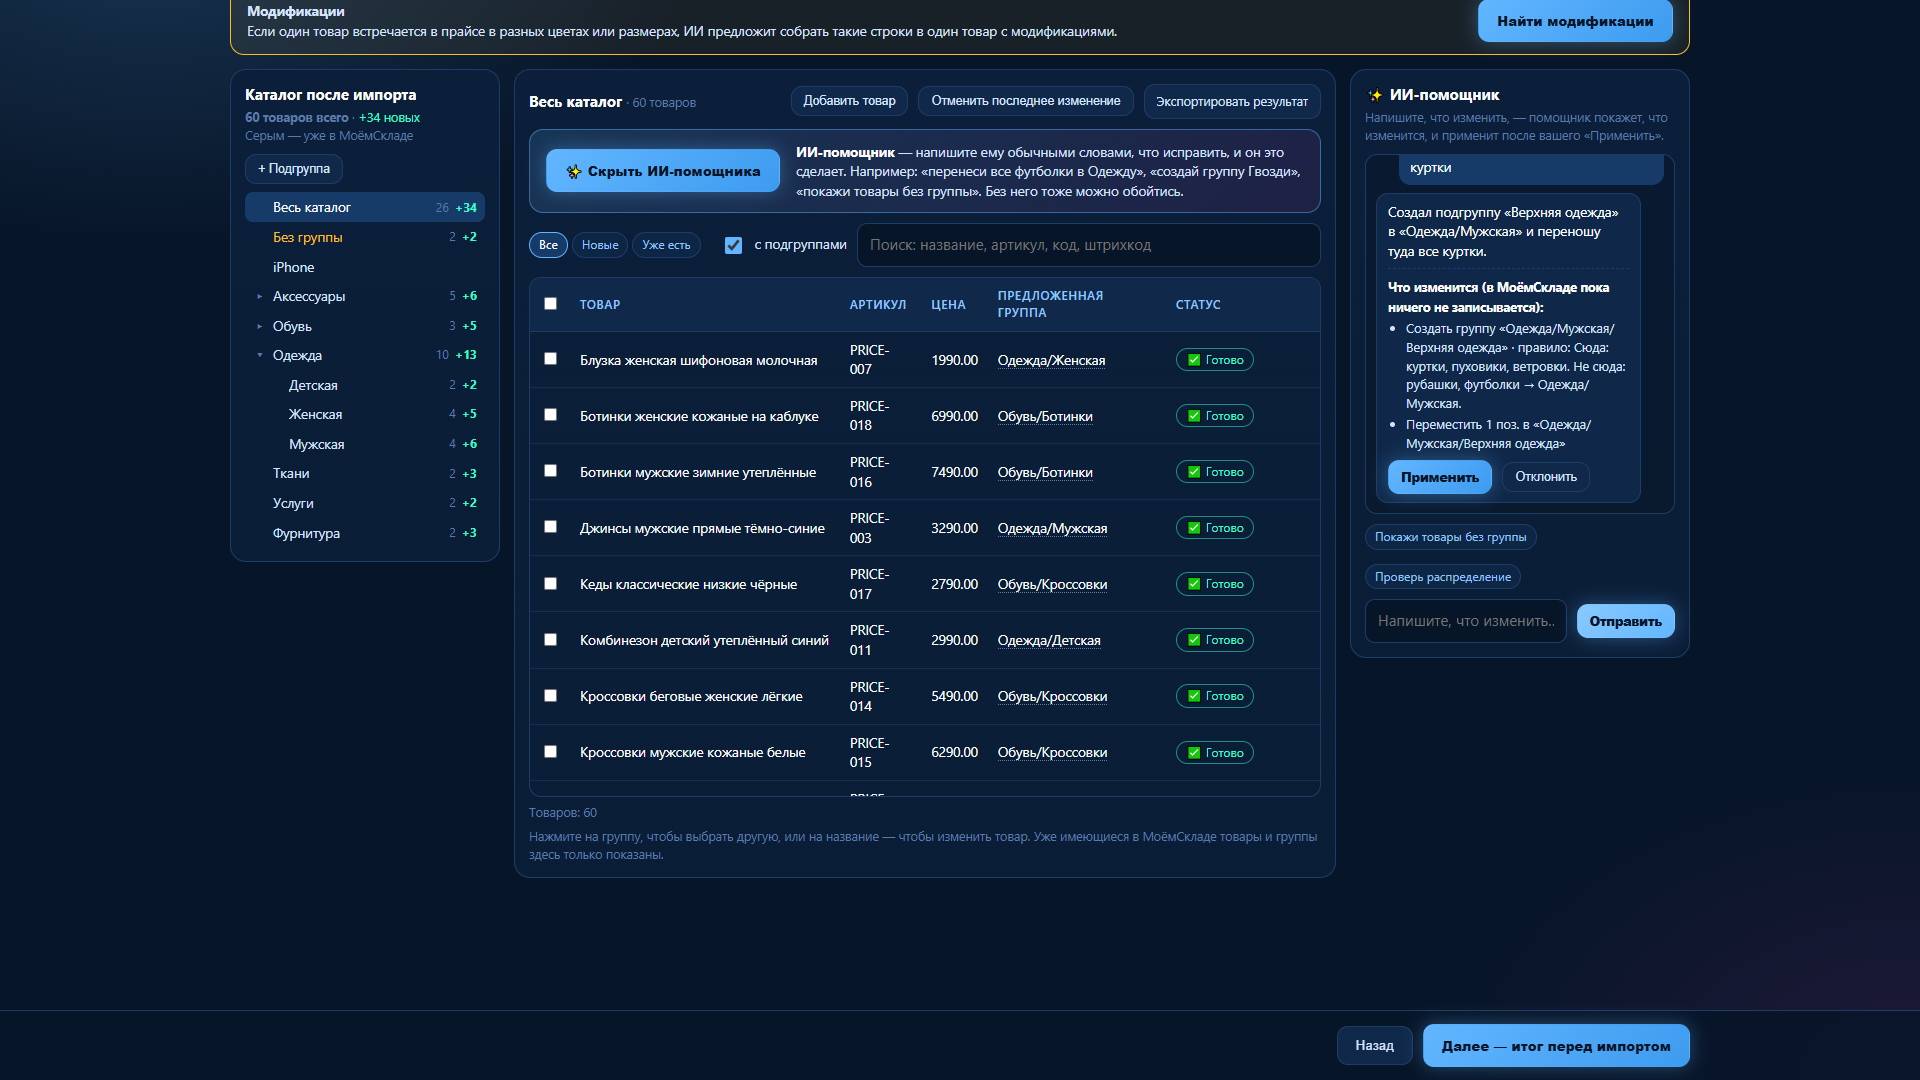Click sparkle icon on Скрыть ИИ-помощника button
Screen dimensions: 1920x1080
[574, 172]
